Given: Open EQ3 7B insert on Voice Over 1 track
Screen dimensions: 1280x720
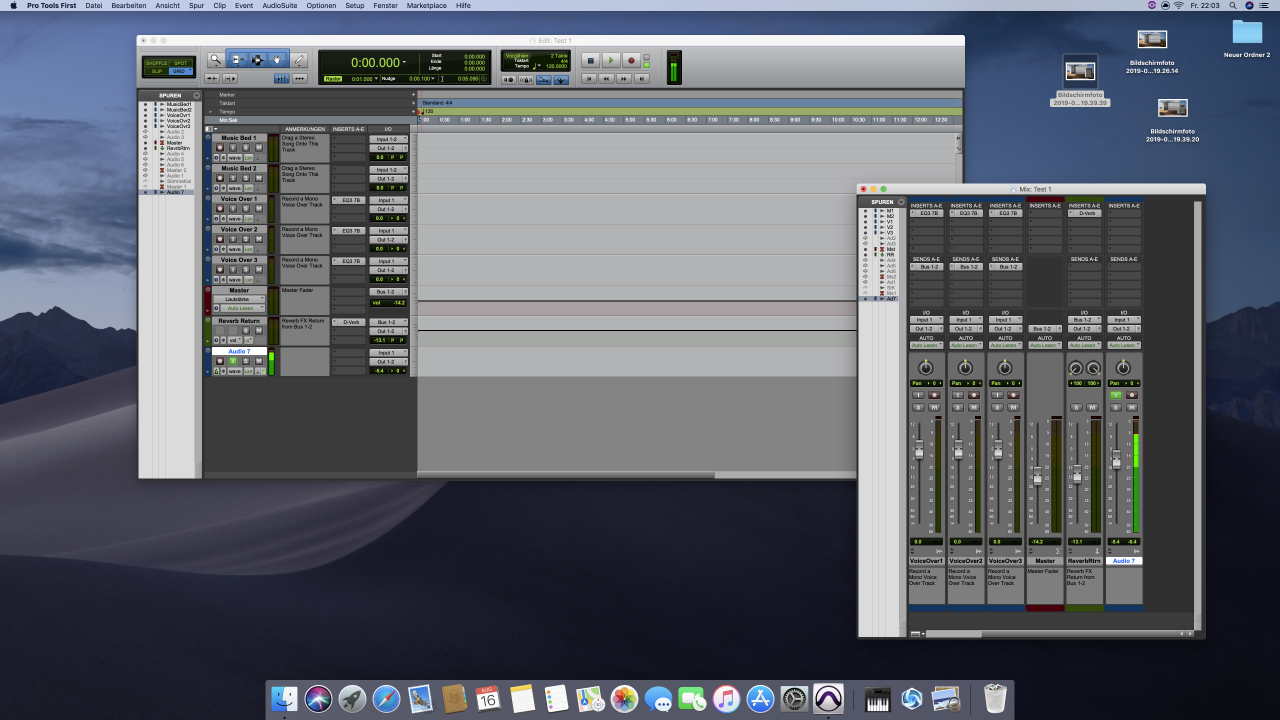Looking at the screenshot, I should pyautogui.click(x=351, y=200).
